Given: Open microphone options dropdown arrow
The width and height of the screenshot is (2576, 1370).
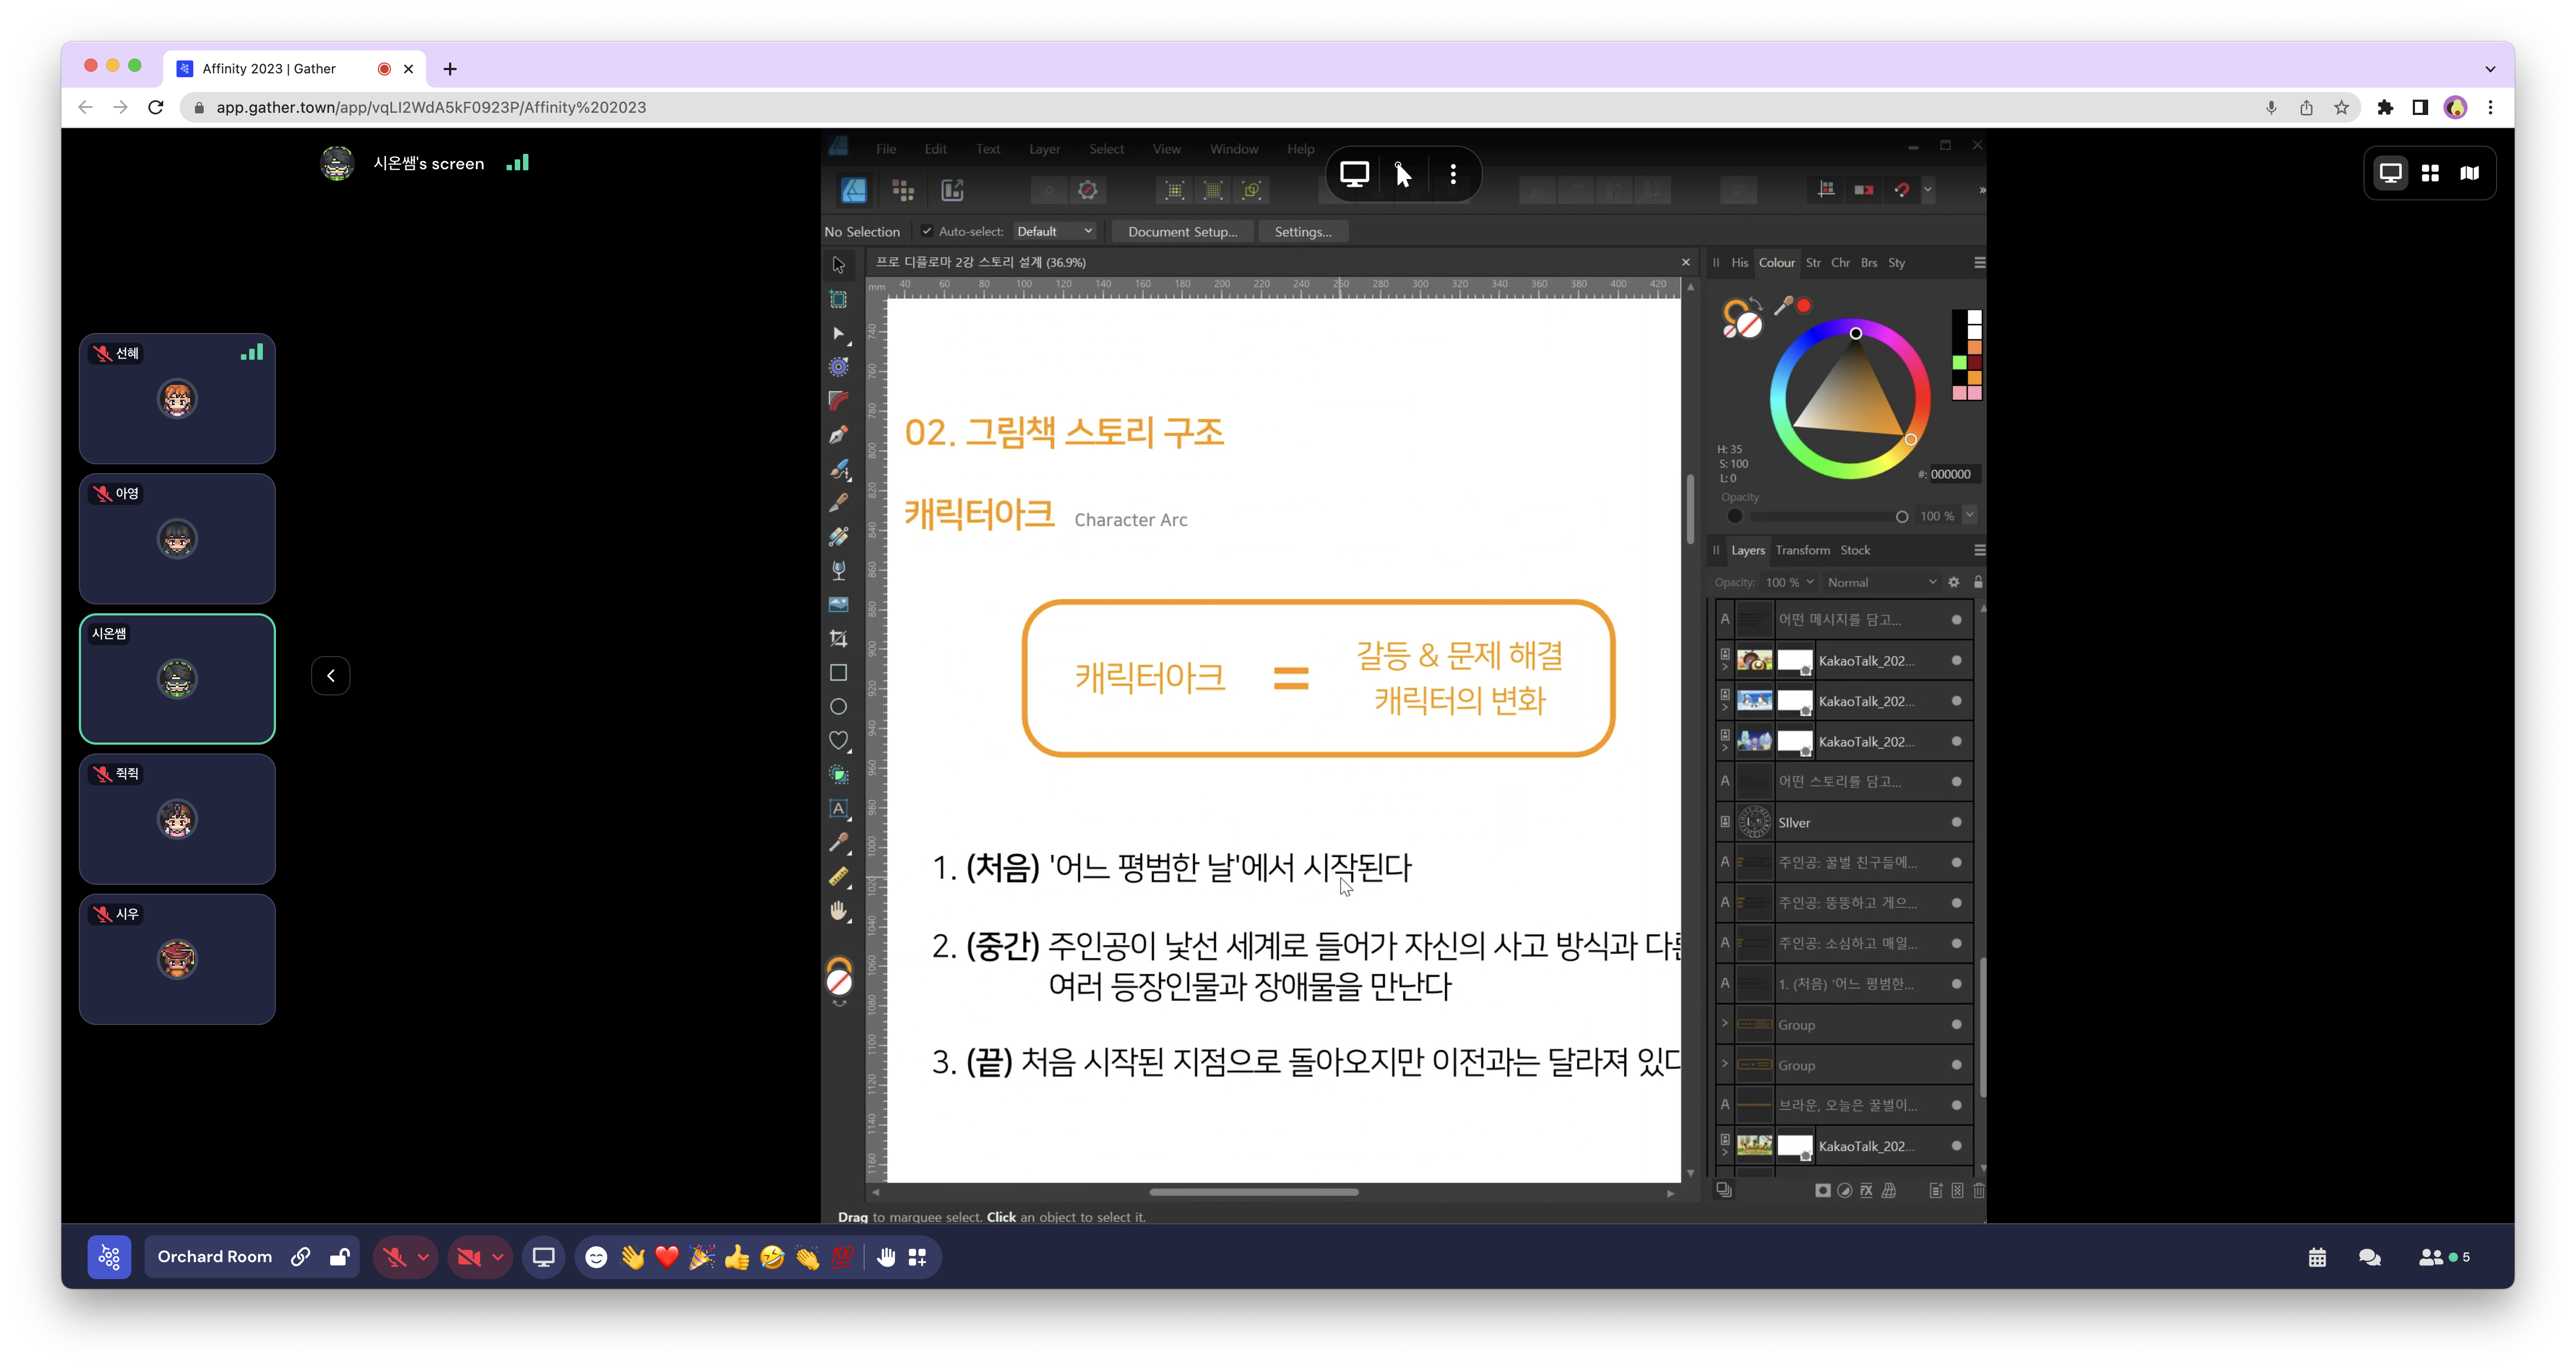Looking at the screenshot, I should [424, 1257].
